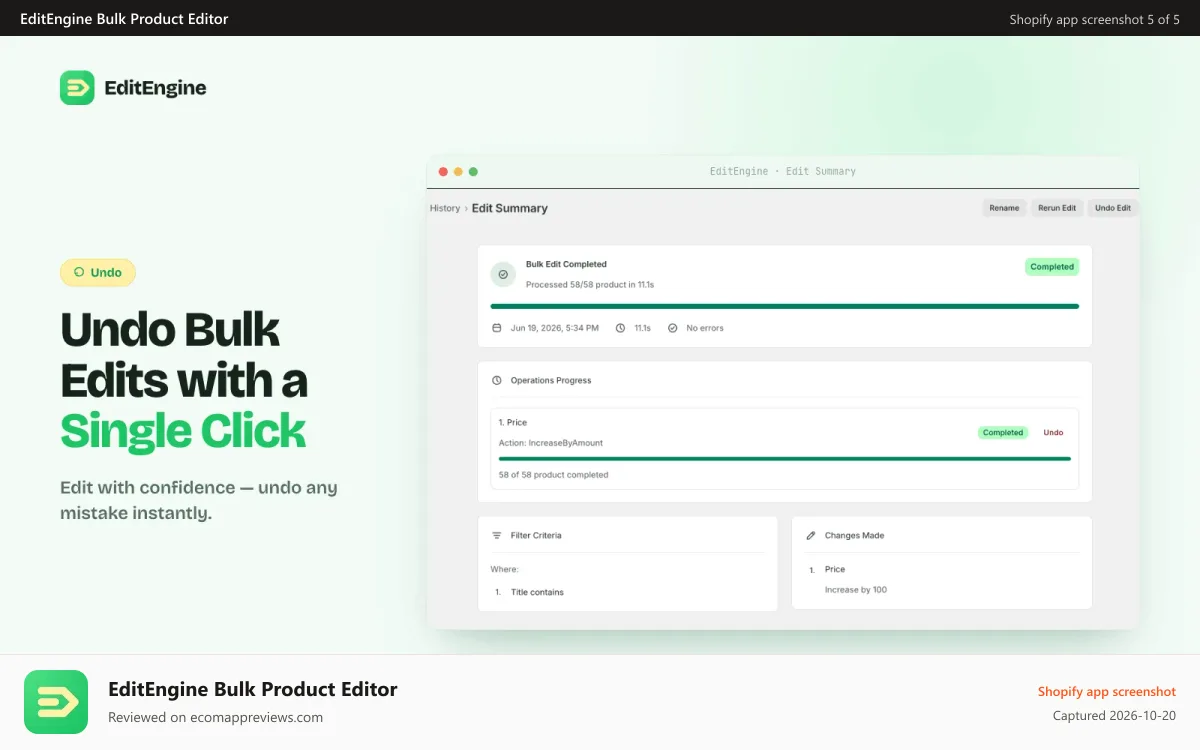Click the Completed badge in Price operation row
The image size is (1200, 750).
[x=1003, y=433]
